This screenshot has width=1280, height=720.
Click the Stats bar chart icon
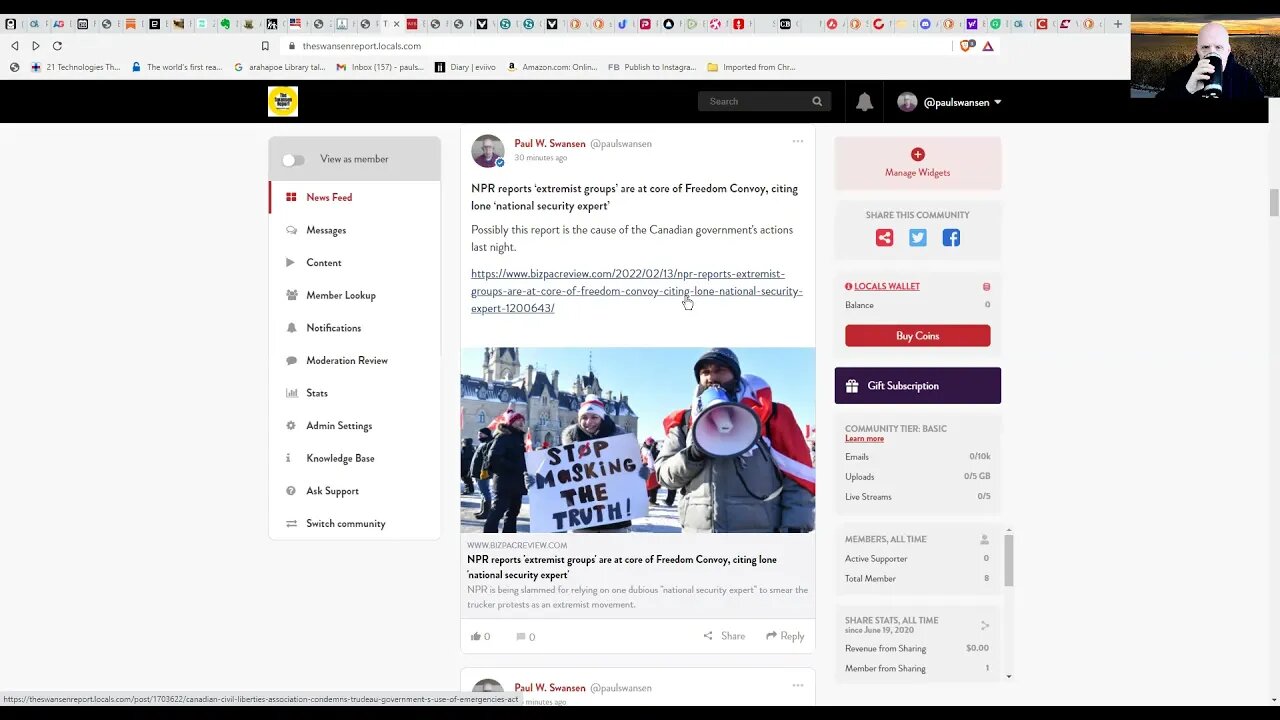(292, 393)
